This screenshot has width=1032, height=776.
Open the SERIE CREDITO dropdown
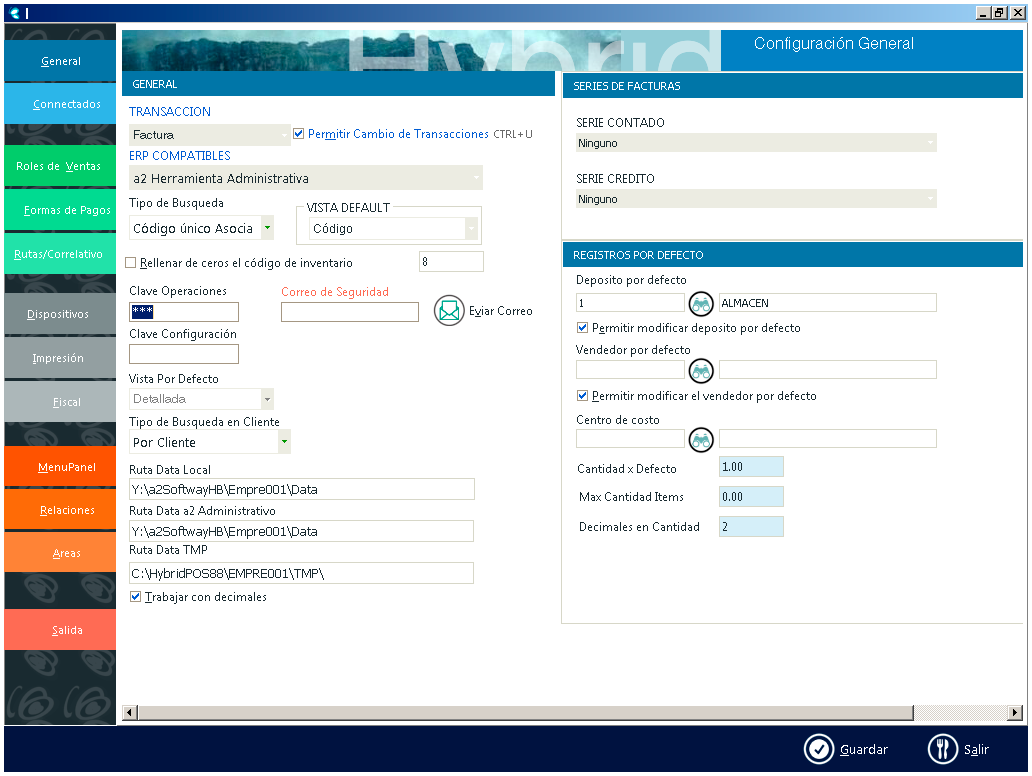pyautogui.click(x=756, y=199)
